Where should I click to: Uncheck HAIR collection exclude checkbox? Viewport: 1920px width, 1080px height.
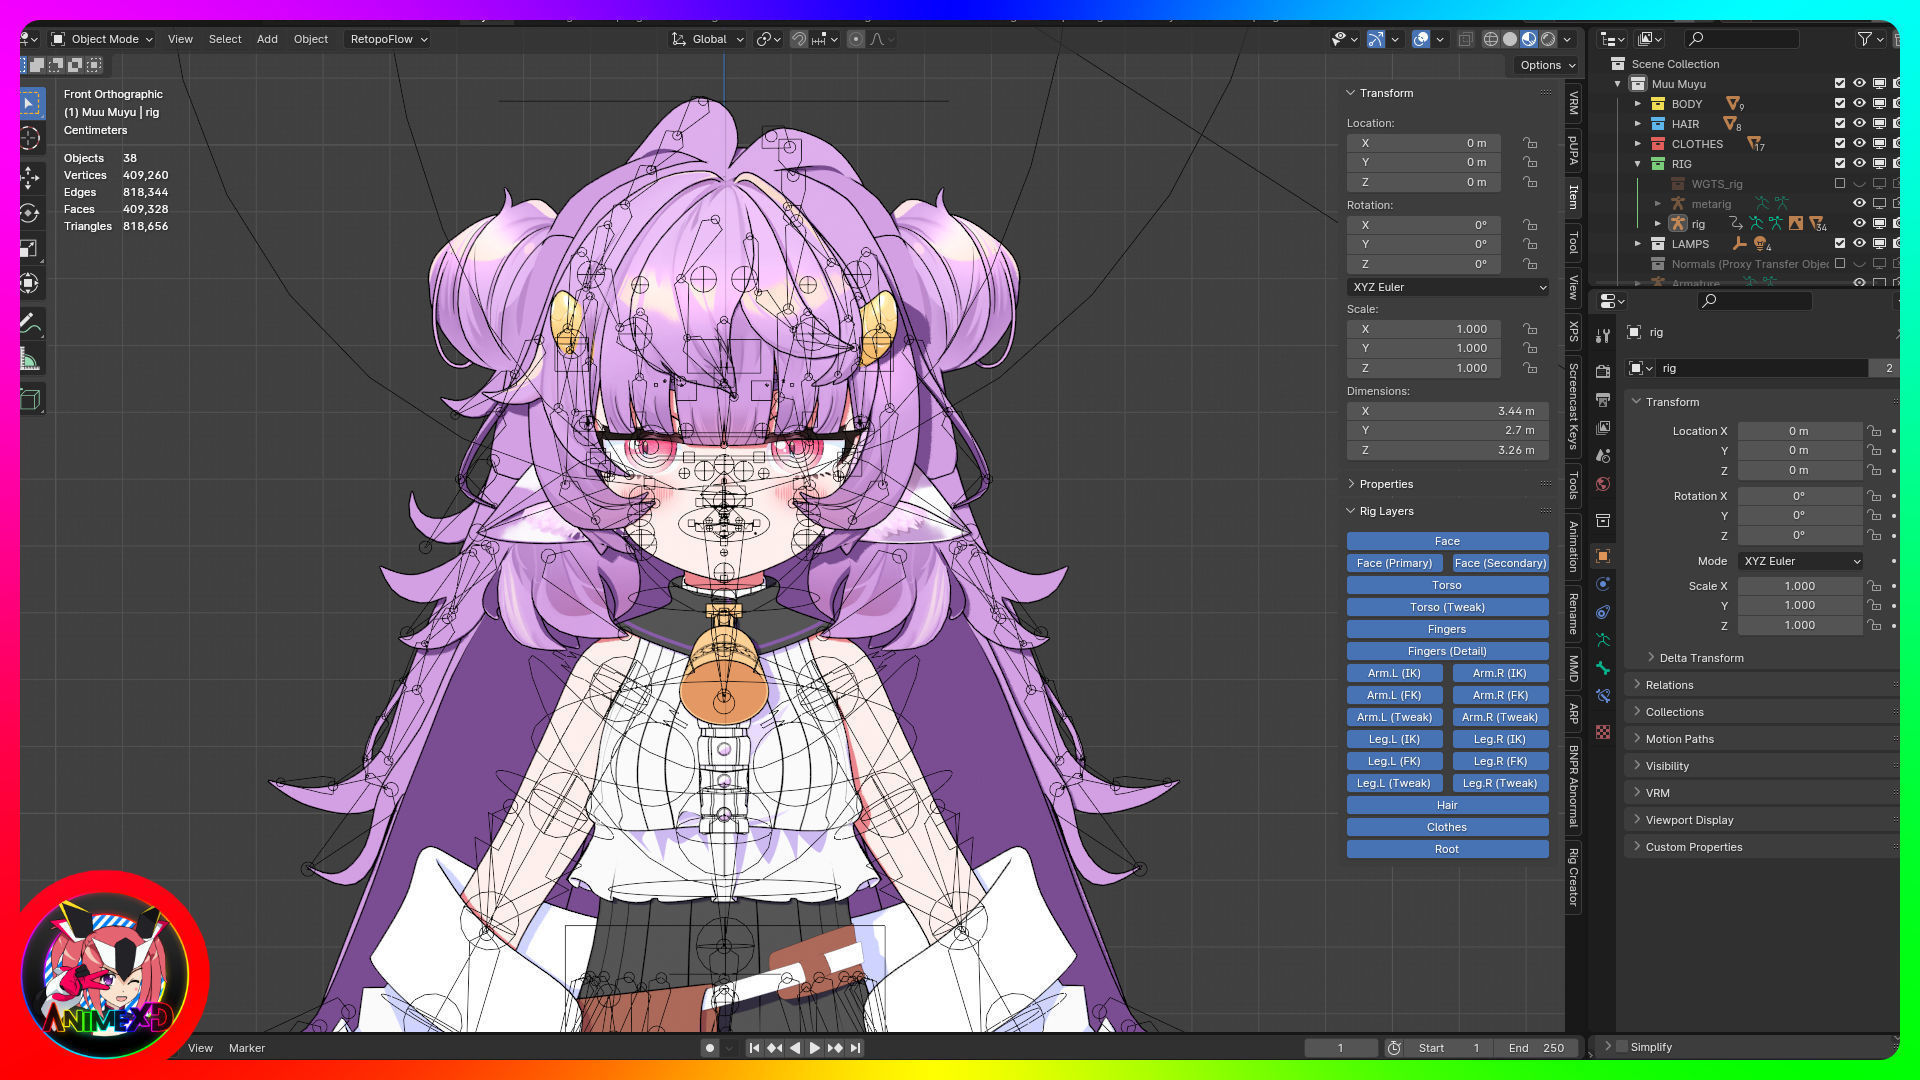coord(1839,123)
